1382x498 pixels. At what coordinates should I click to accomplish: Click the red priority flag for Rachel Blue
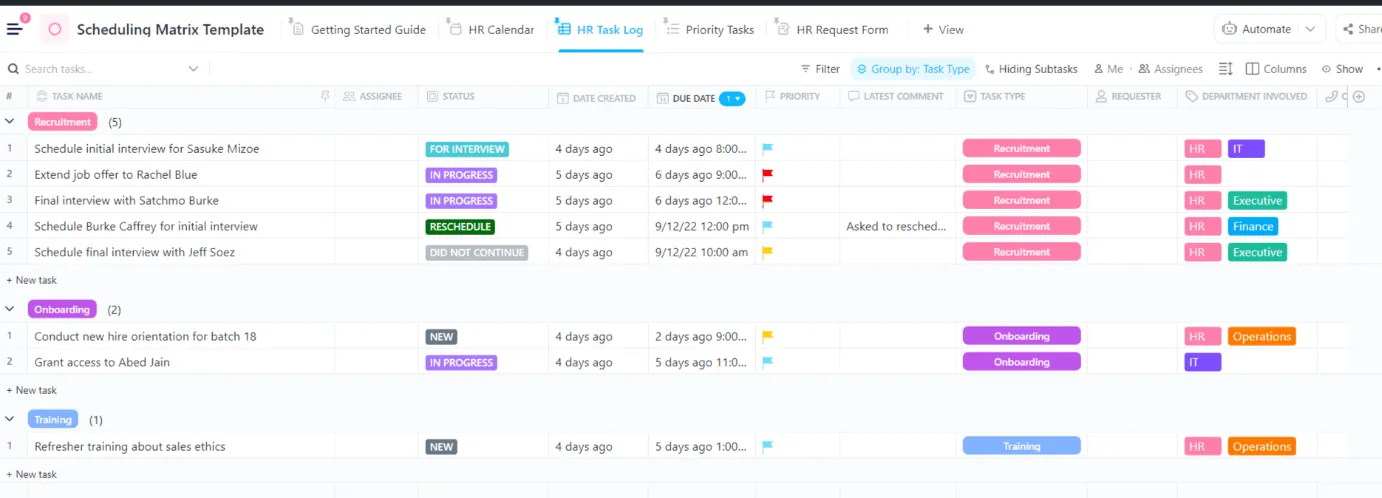[768, 175]
